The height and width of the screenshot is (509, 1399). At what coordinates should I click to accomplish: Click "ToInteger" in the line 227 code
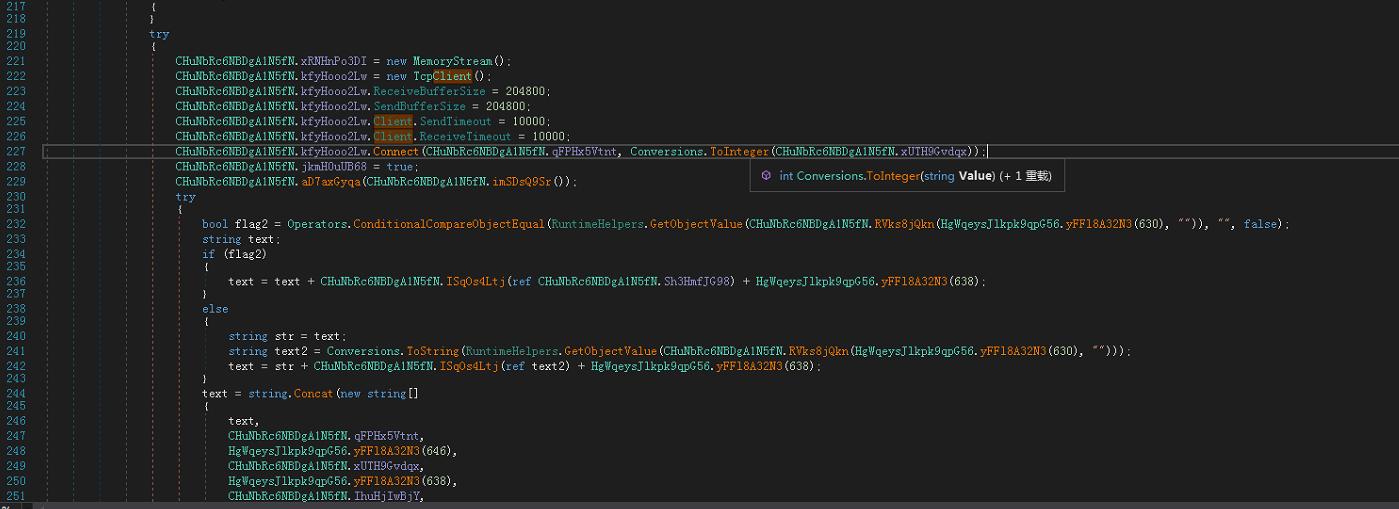click(739, 151)
